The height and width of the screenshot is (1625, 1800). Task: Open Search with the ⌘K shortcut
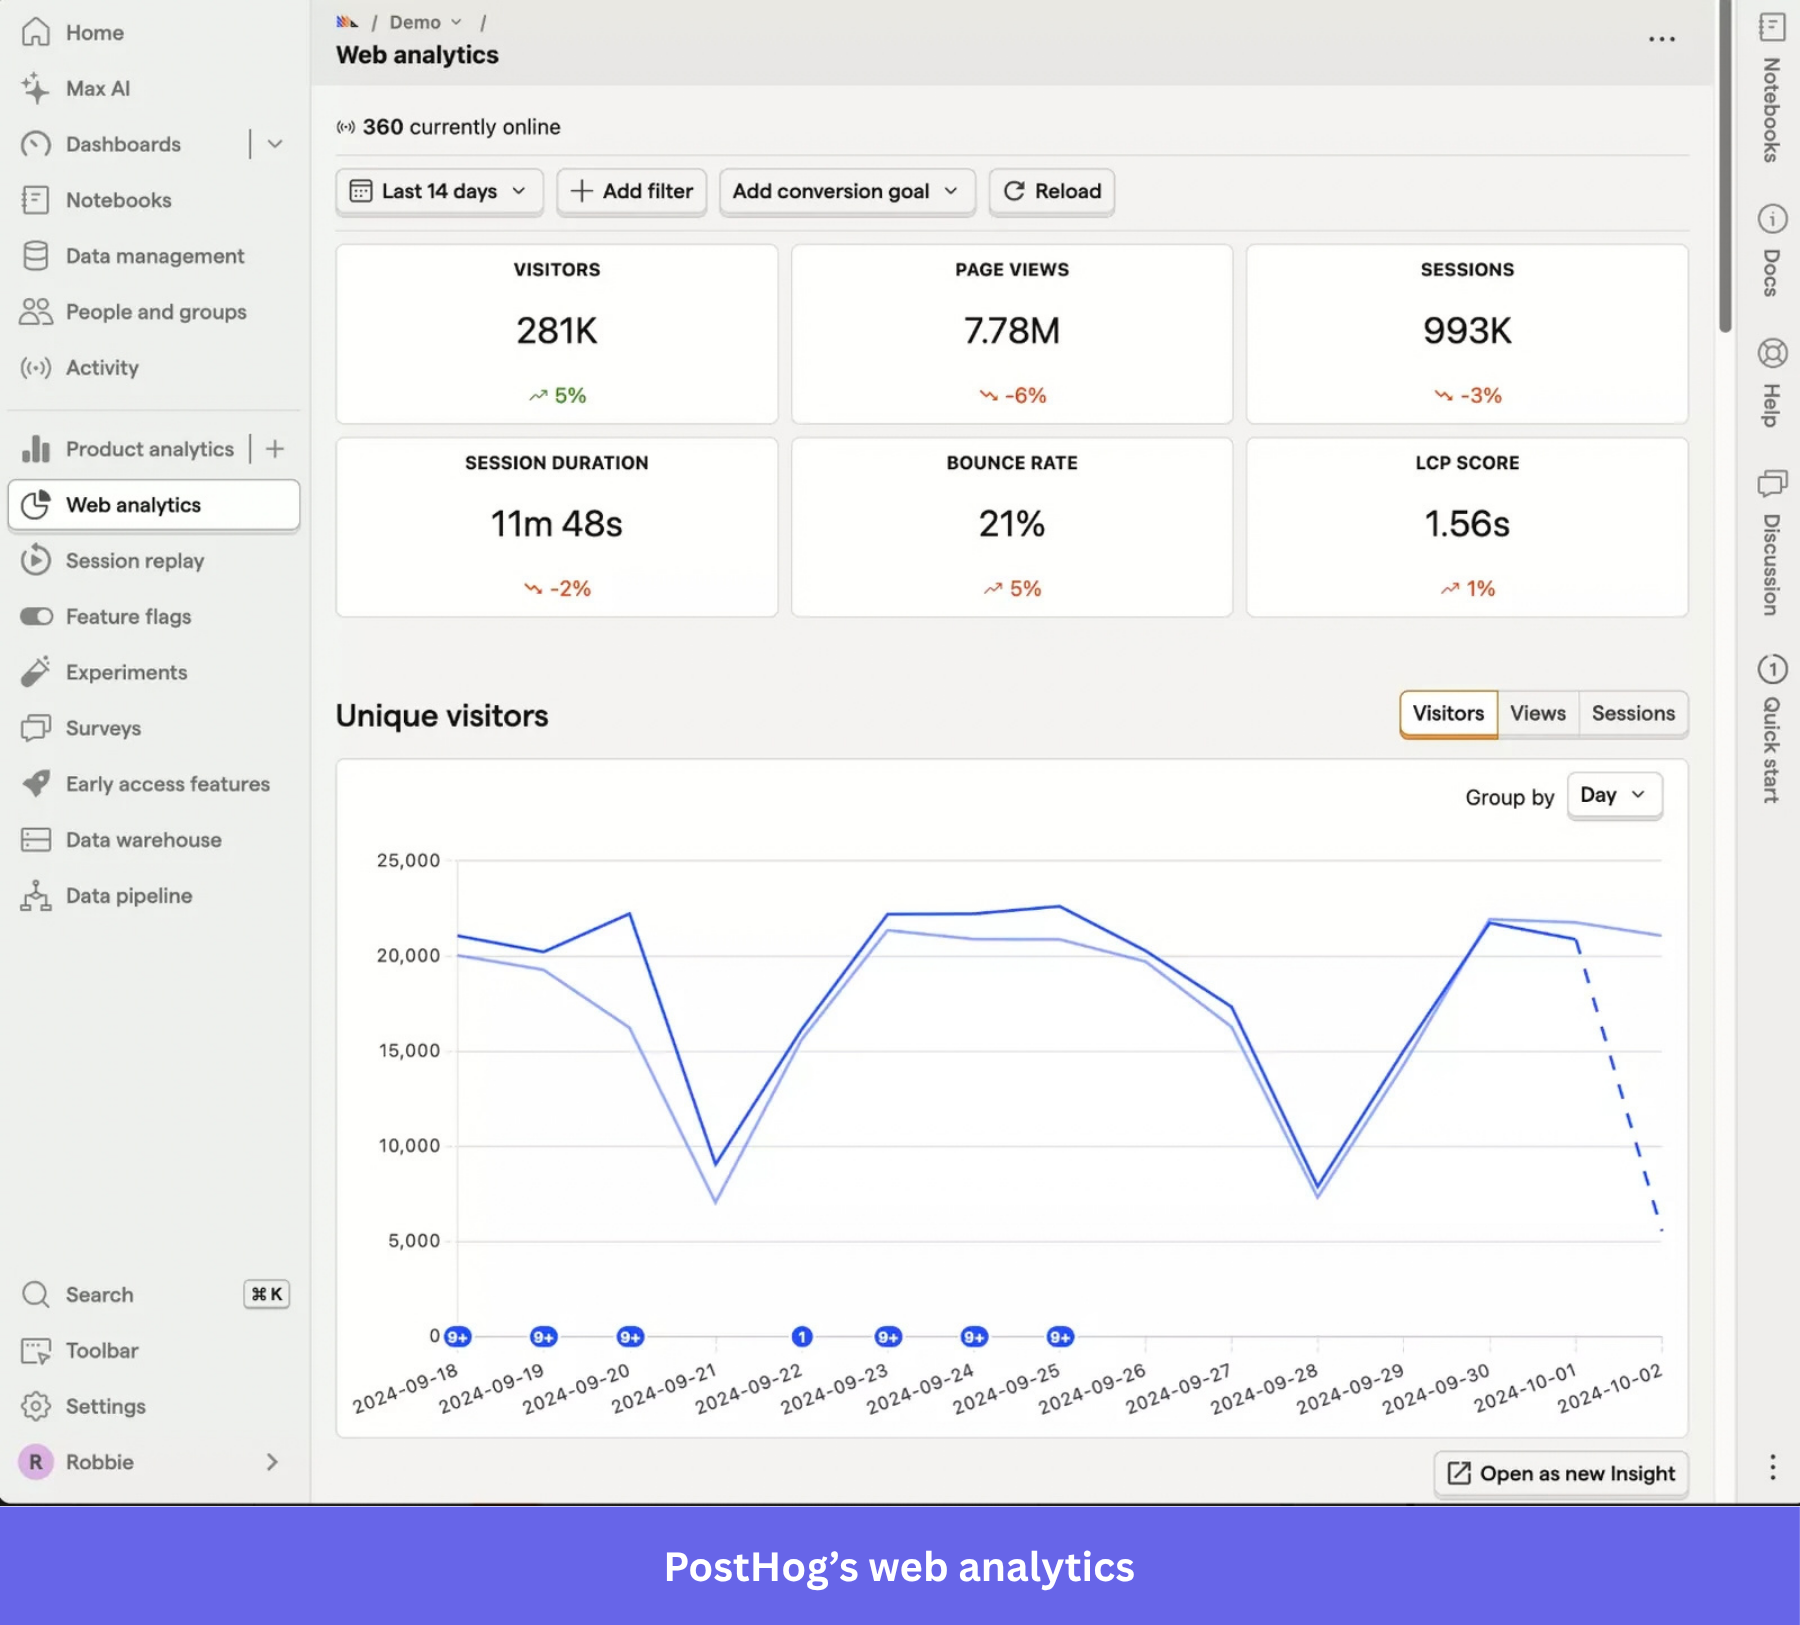[154, 1295]
